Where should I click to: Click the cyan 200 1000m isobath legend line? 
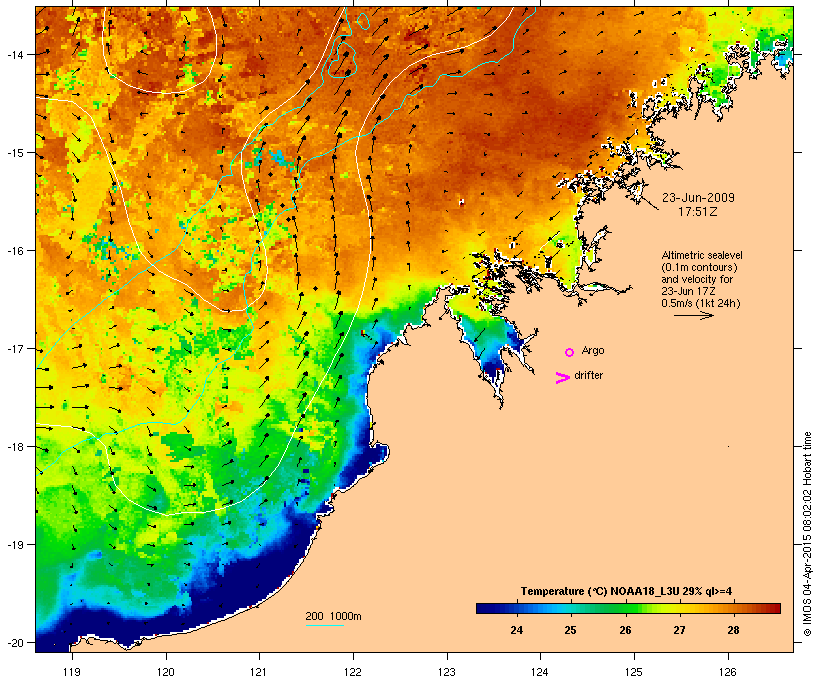(x=325, y=625)
